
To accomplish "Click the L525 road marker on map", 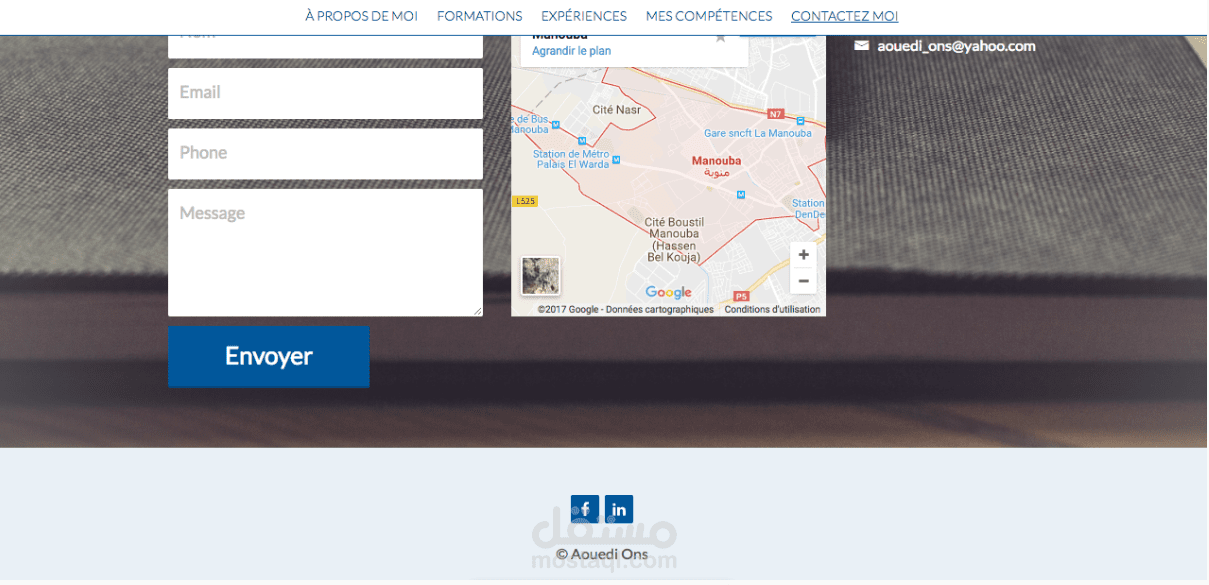I will click(x=525, y=201).
